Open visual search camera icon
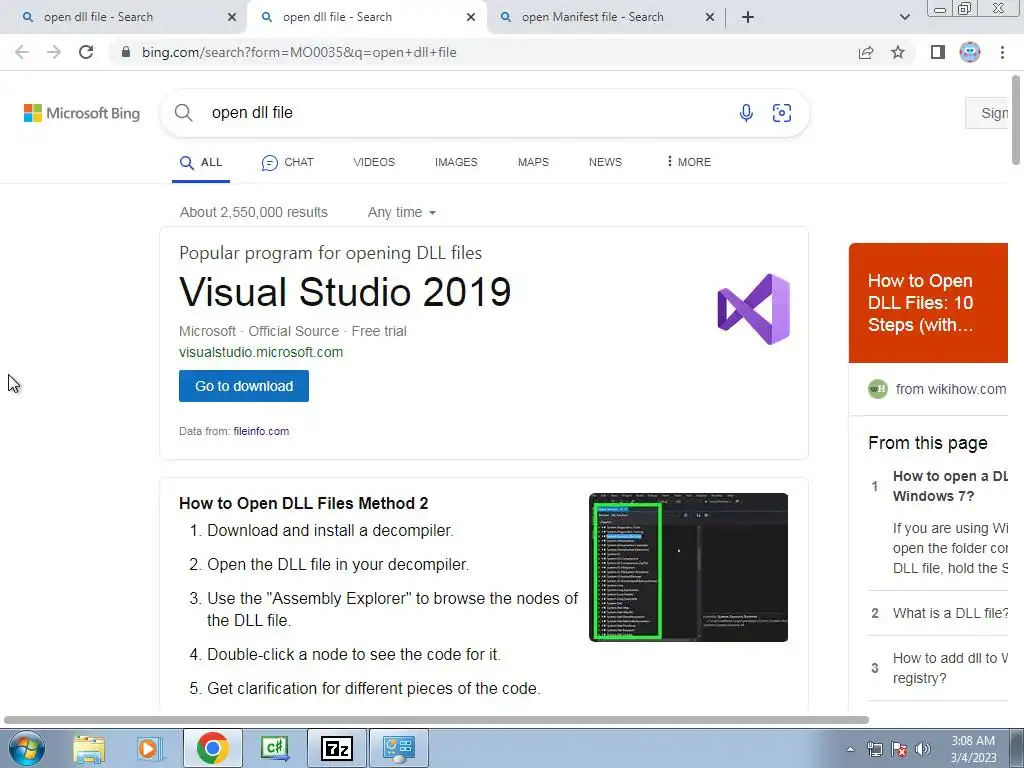The width and height of the screenshot is (1024, 768). click(782, 113)
